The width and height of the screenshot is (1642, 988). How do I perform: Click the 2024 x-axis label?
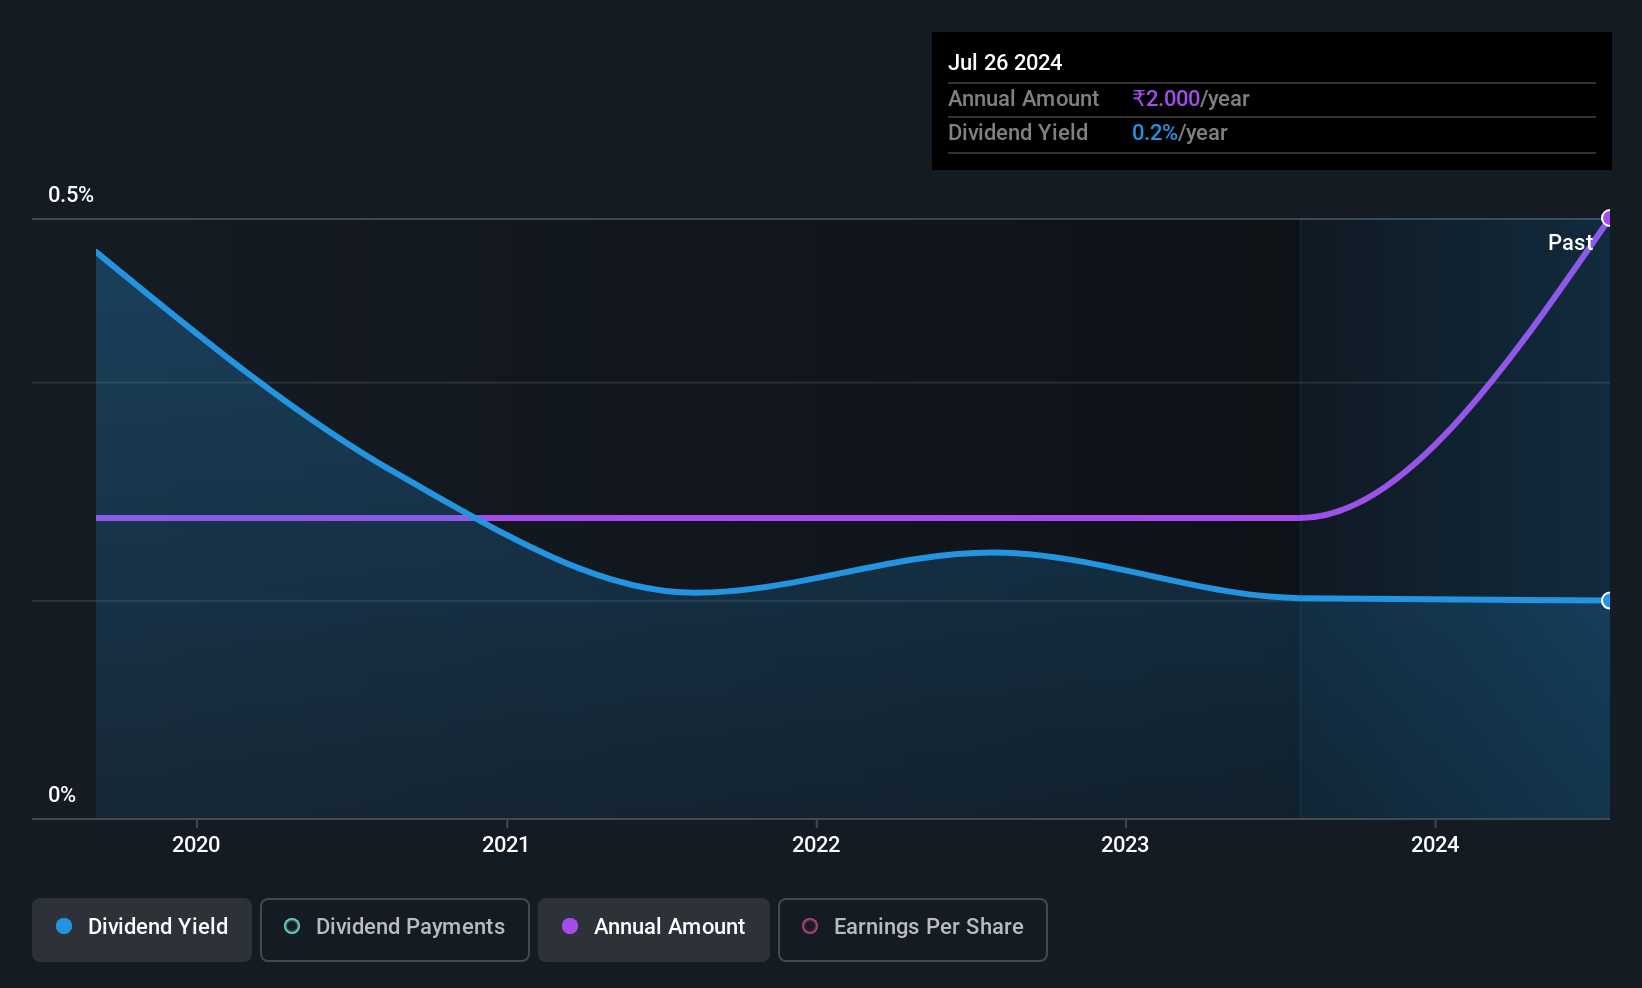(x=1435, y=844)
